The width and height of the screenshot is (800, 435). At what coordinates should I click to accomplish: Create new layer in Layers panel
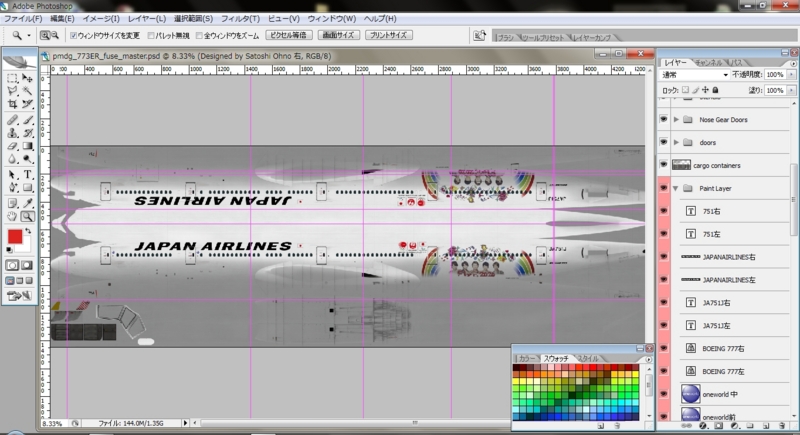click(766, 426)
